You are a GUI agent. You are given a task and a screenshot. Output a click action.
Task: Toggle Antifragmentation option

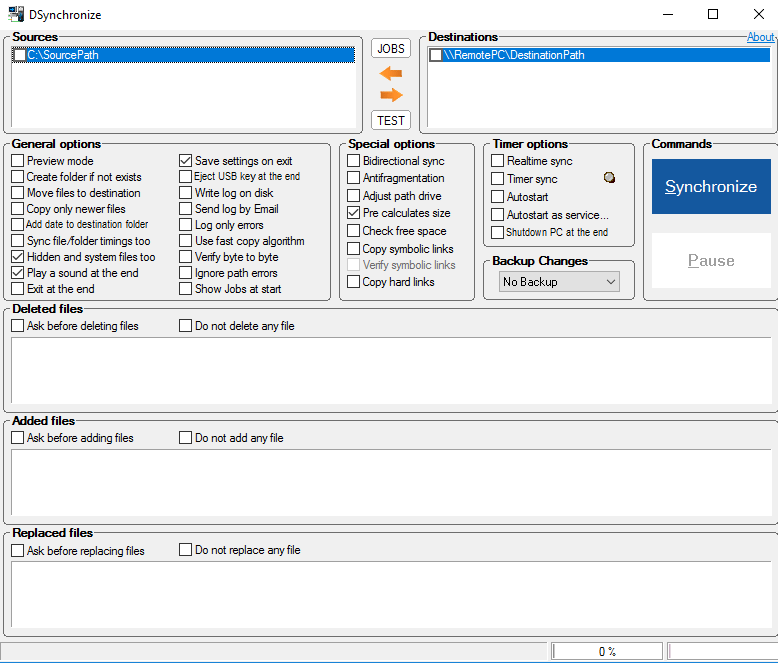[353, 178]
